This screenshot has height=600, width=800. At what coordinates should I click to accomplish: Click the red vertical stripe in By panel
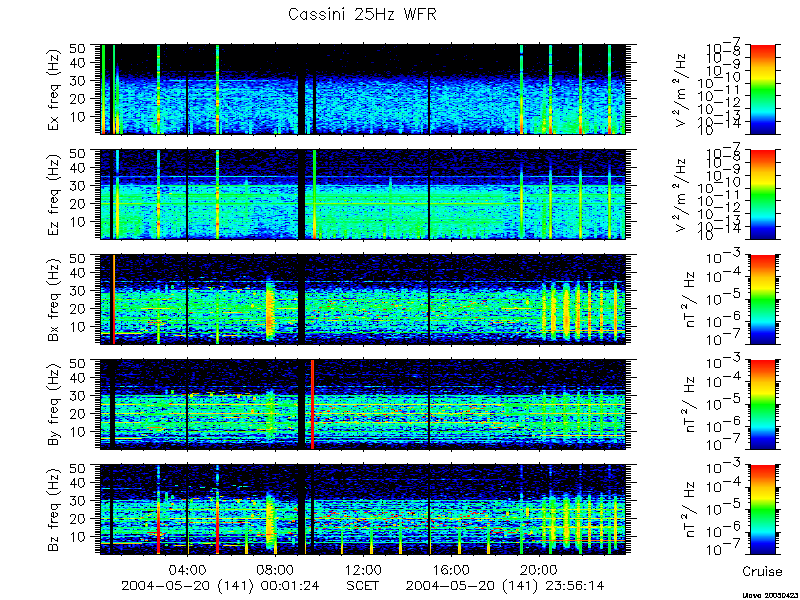(312, 405)
